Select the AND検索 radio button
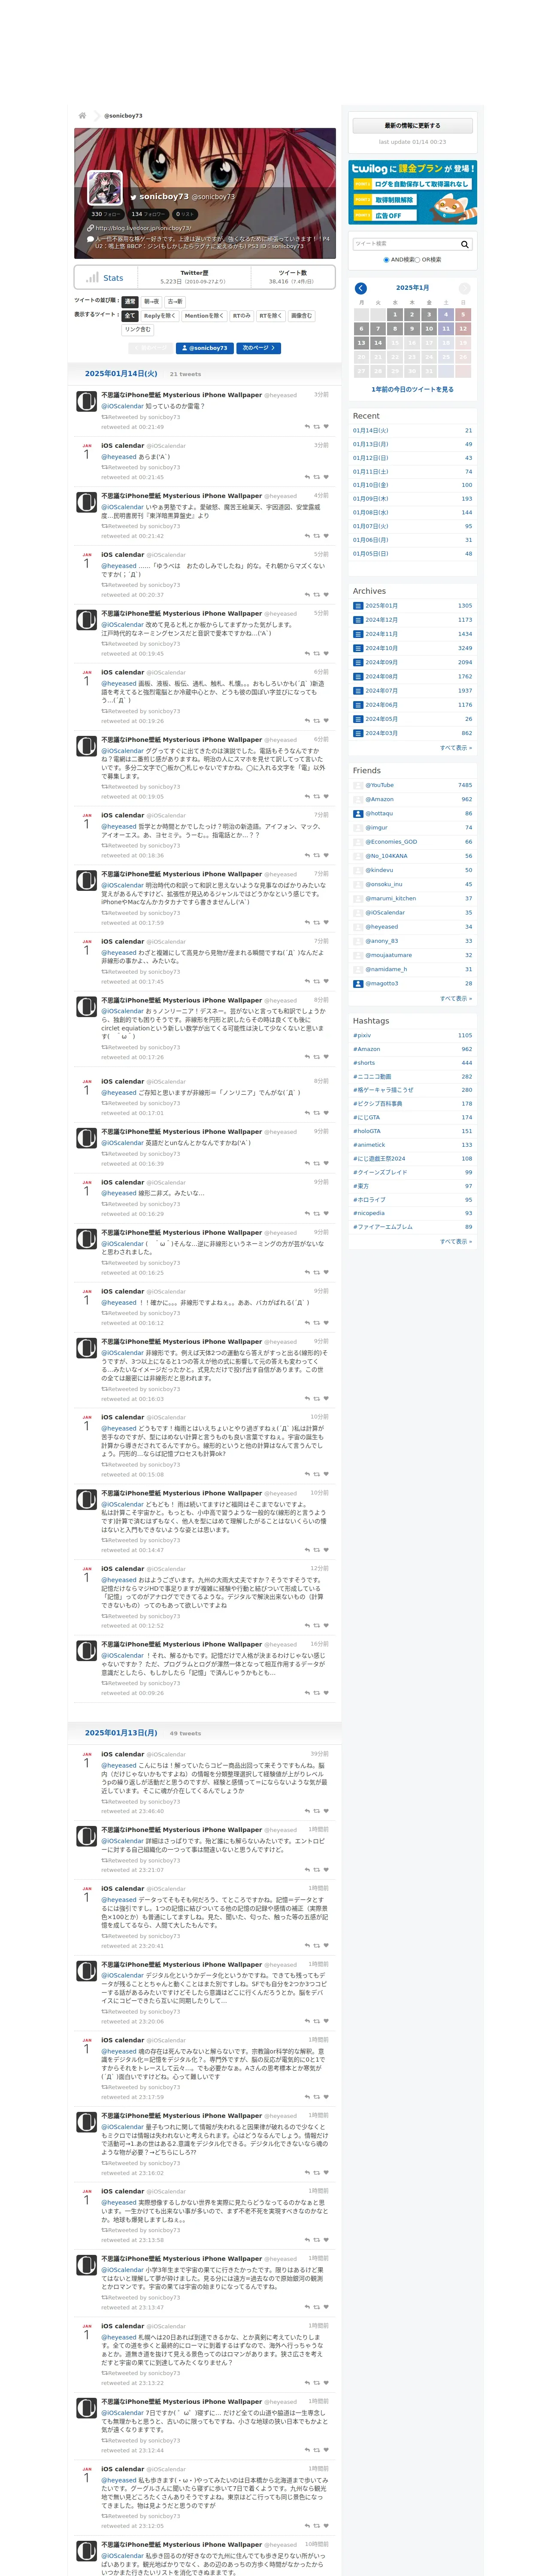Screen dimensions: 551x2576 [386, 260]
